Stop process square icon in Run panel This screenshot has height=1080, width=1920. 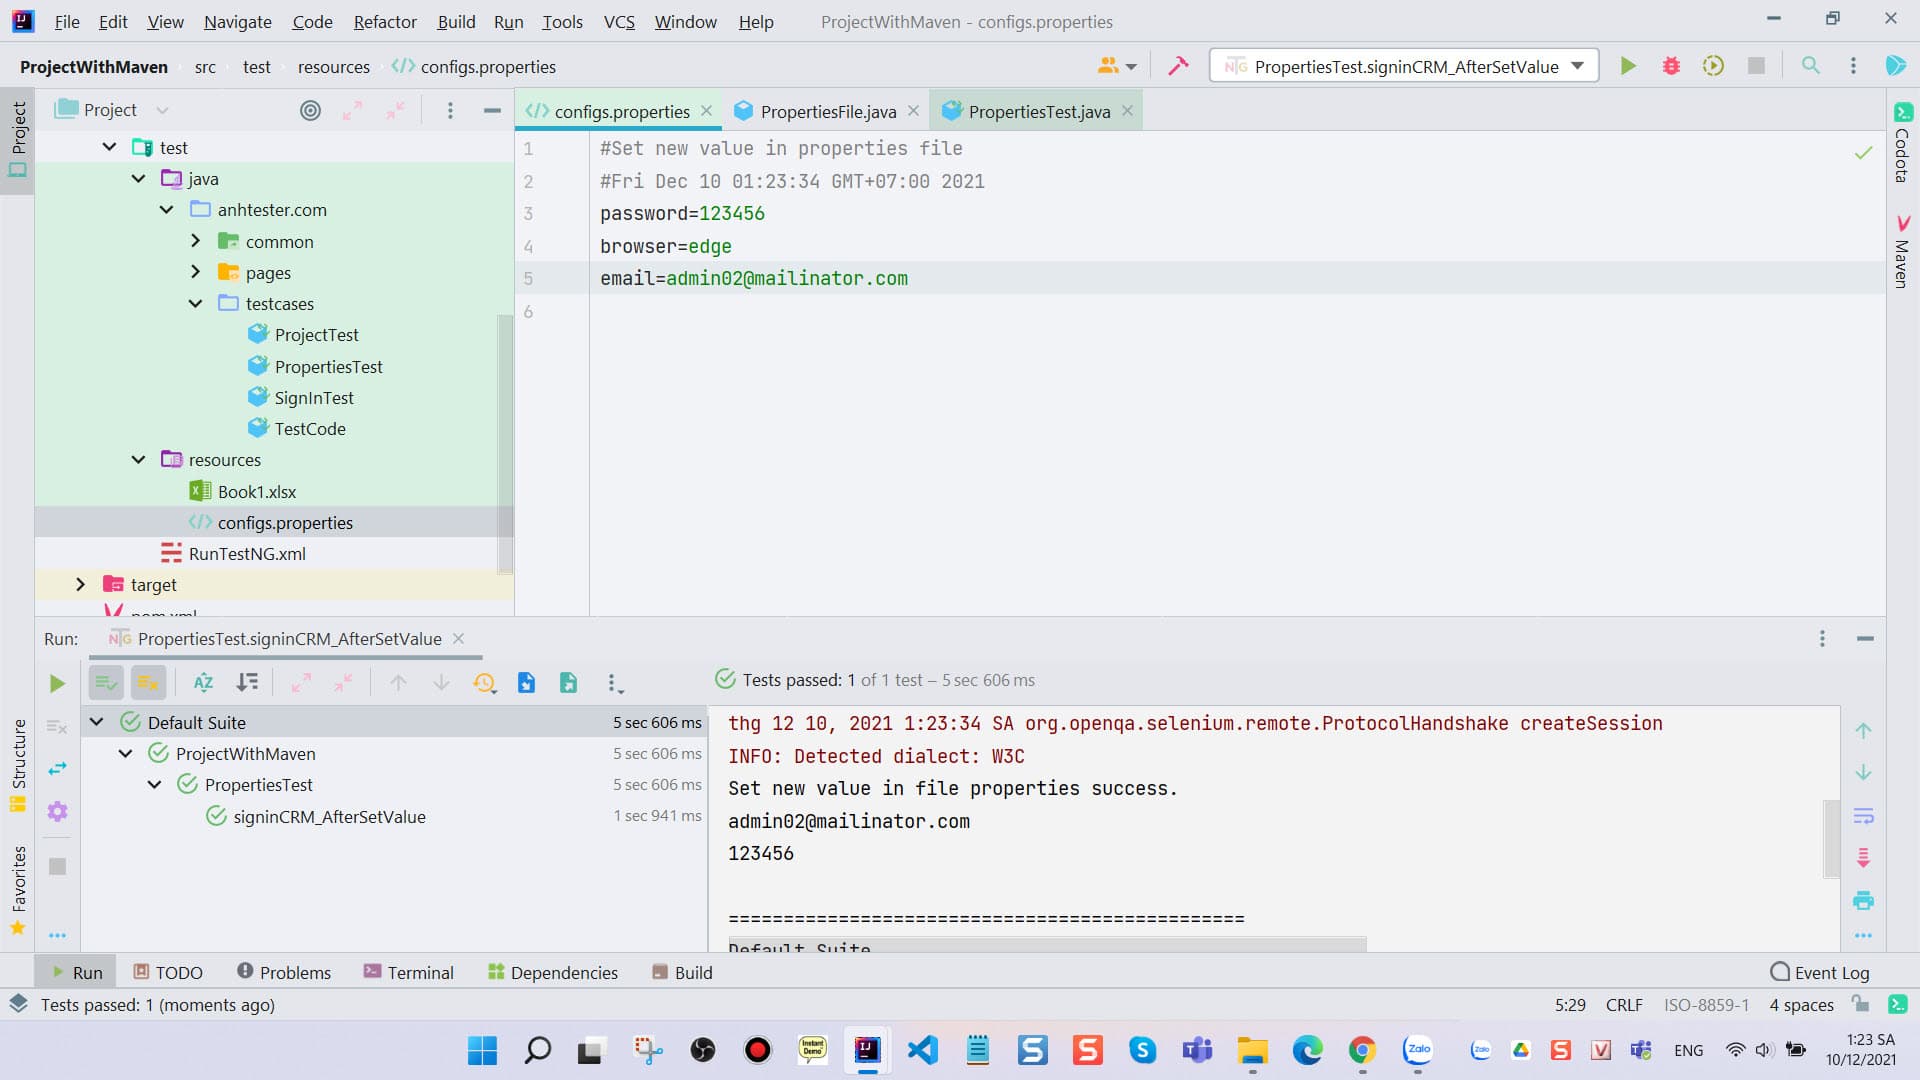pos(57,866)
